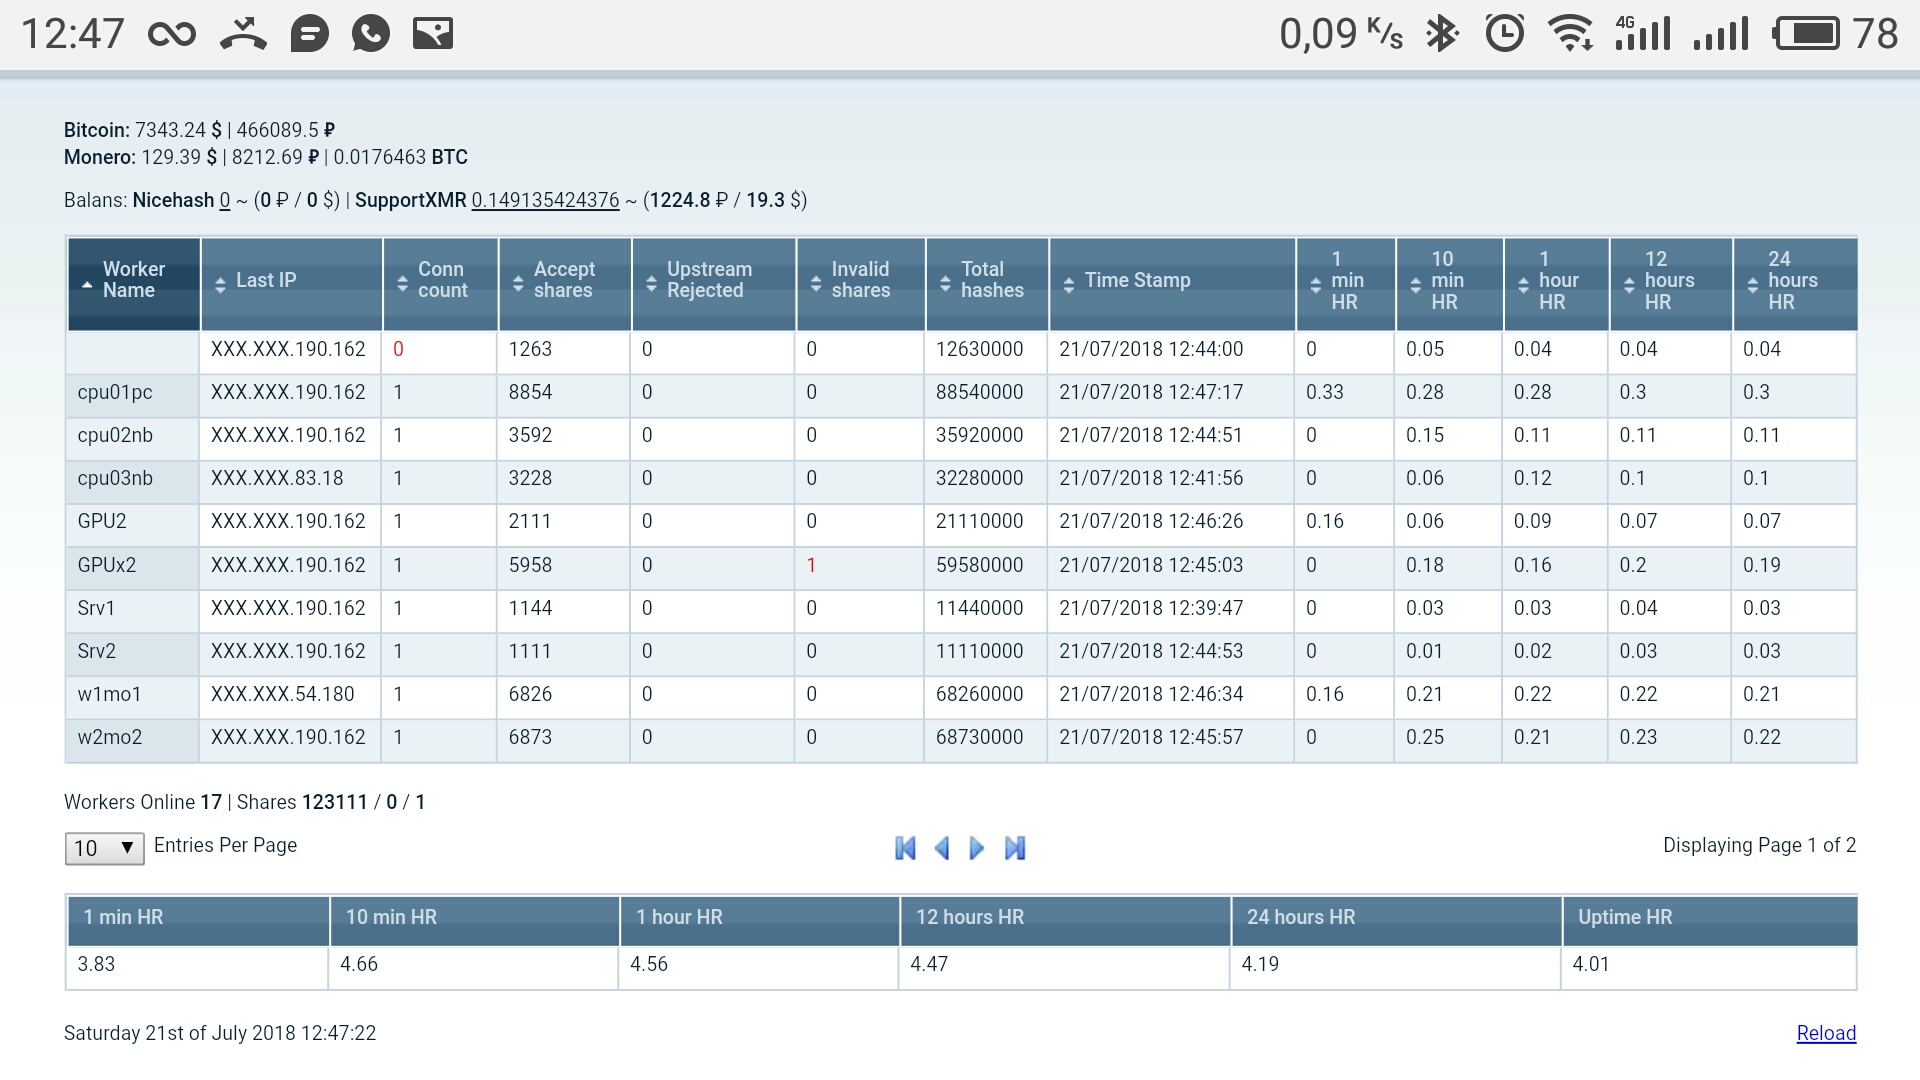Screen dimensions: 1920x1080
Task: Tap the Bluetooth icon in status bar
Action: click(x=1441, y=32)
